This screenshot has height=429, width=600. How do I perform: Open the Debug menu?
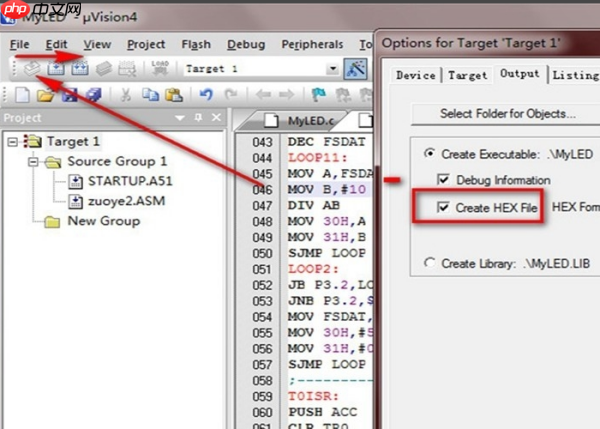click(246, 44)
